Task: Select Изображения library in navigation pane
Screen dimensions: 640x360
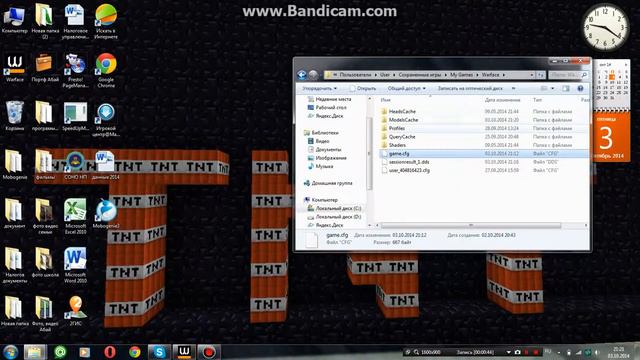Action: click(331, 158)
